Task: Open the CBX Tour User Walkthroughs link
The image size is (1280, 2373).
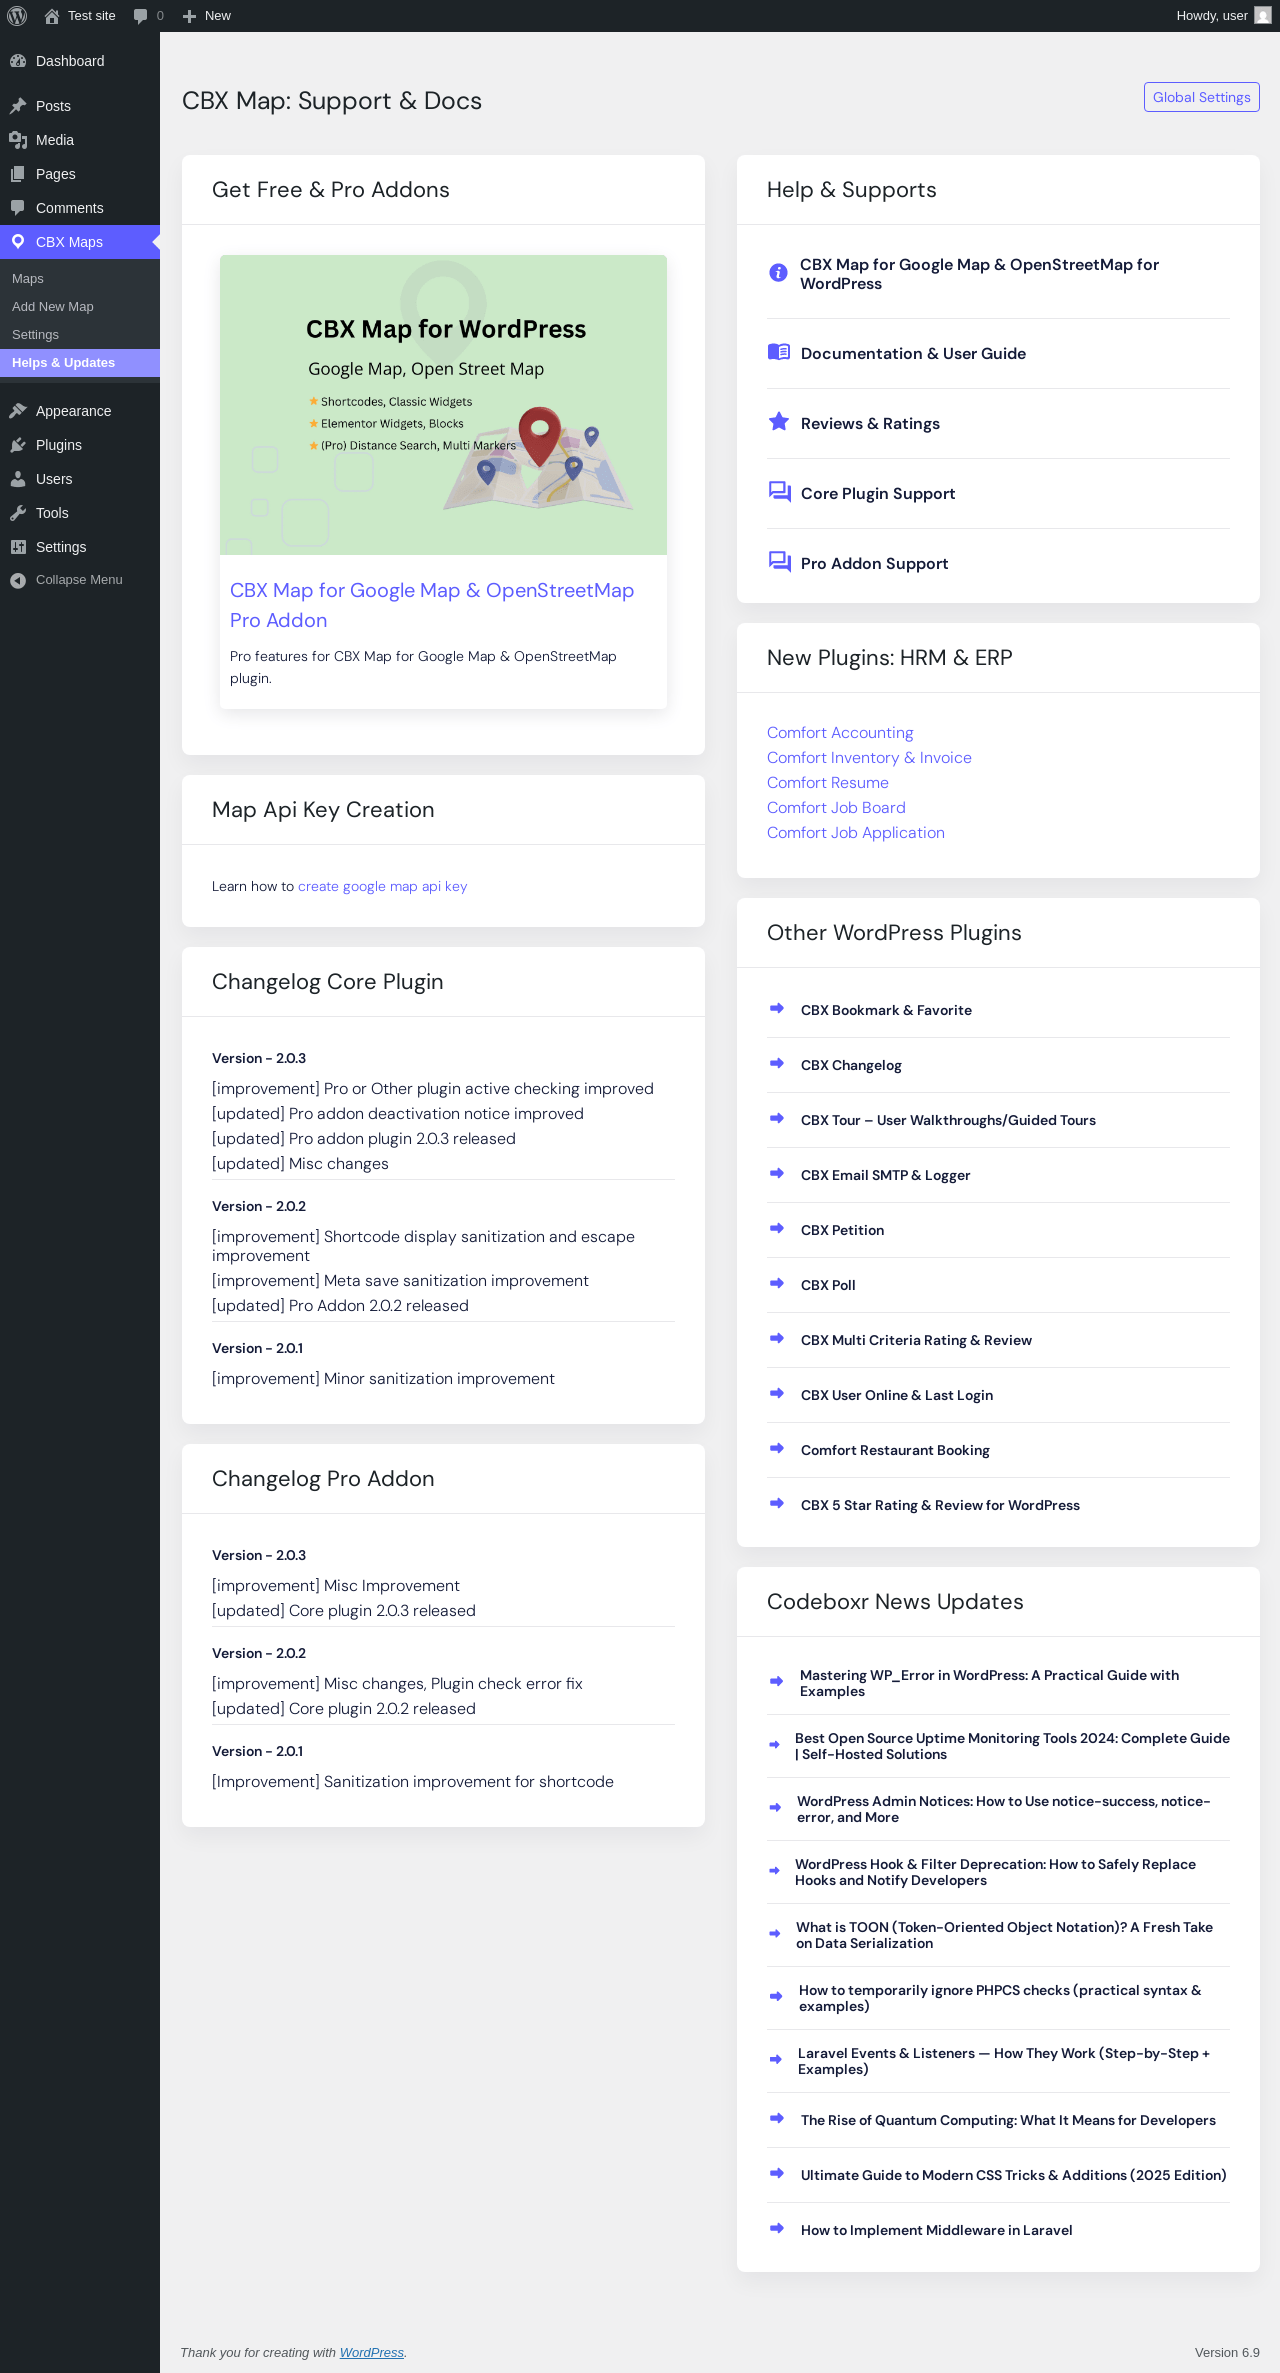Action: (x=948, y=1121)
